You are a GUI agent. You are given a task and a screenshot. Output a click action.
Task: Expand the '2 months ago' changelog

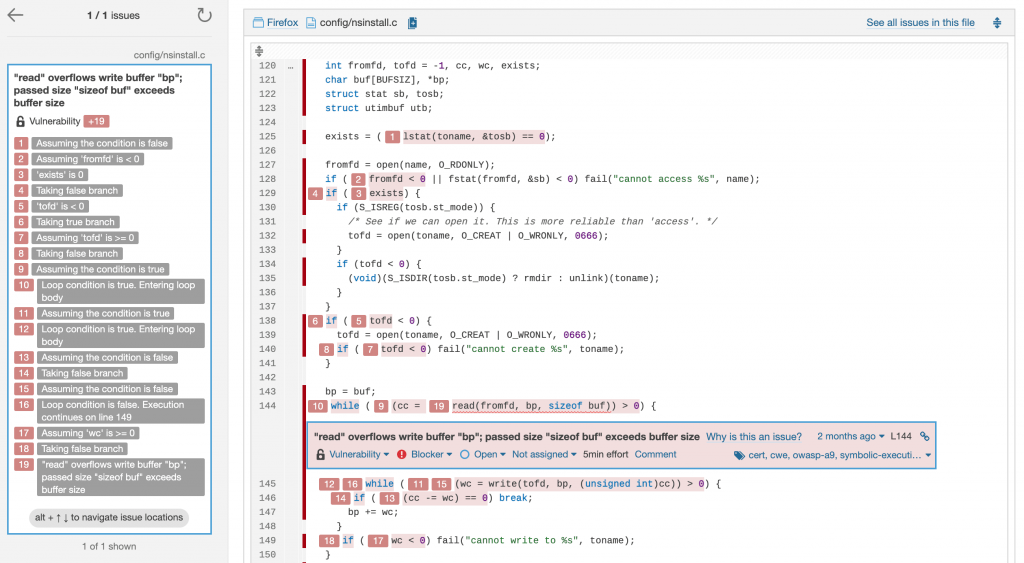click(x=850, y=437)
